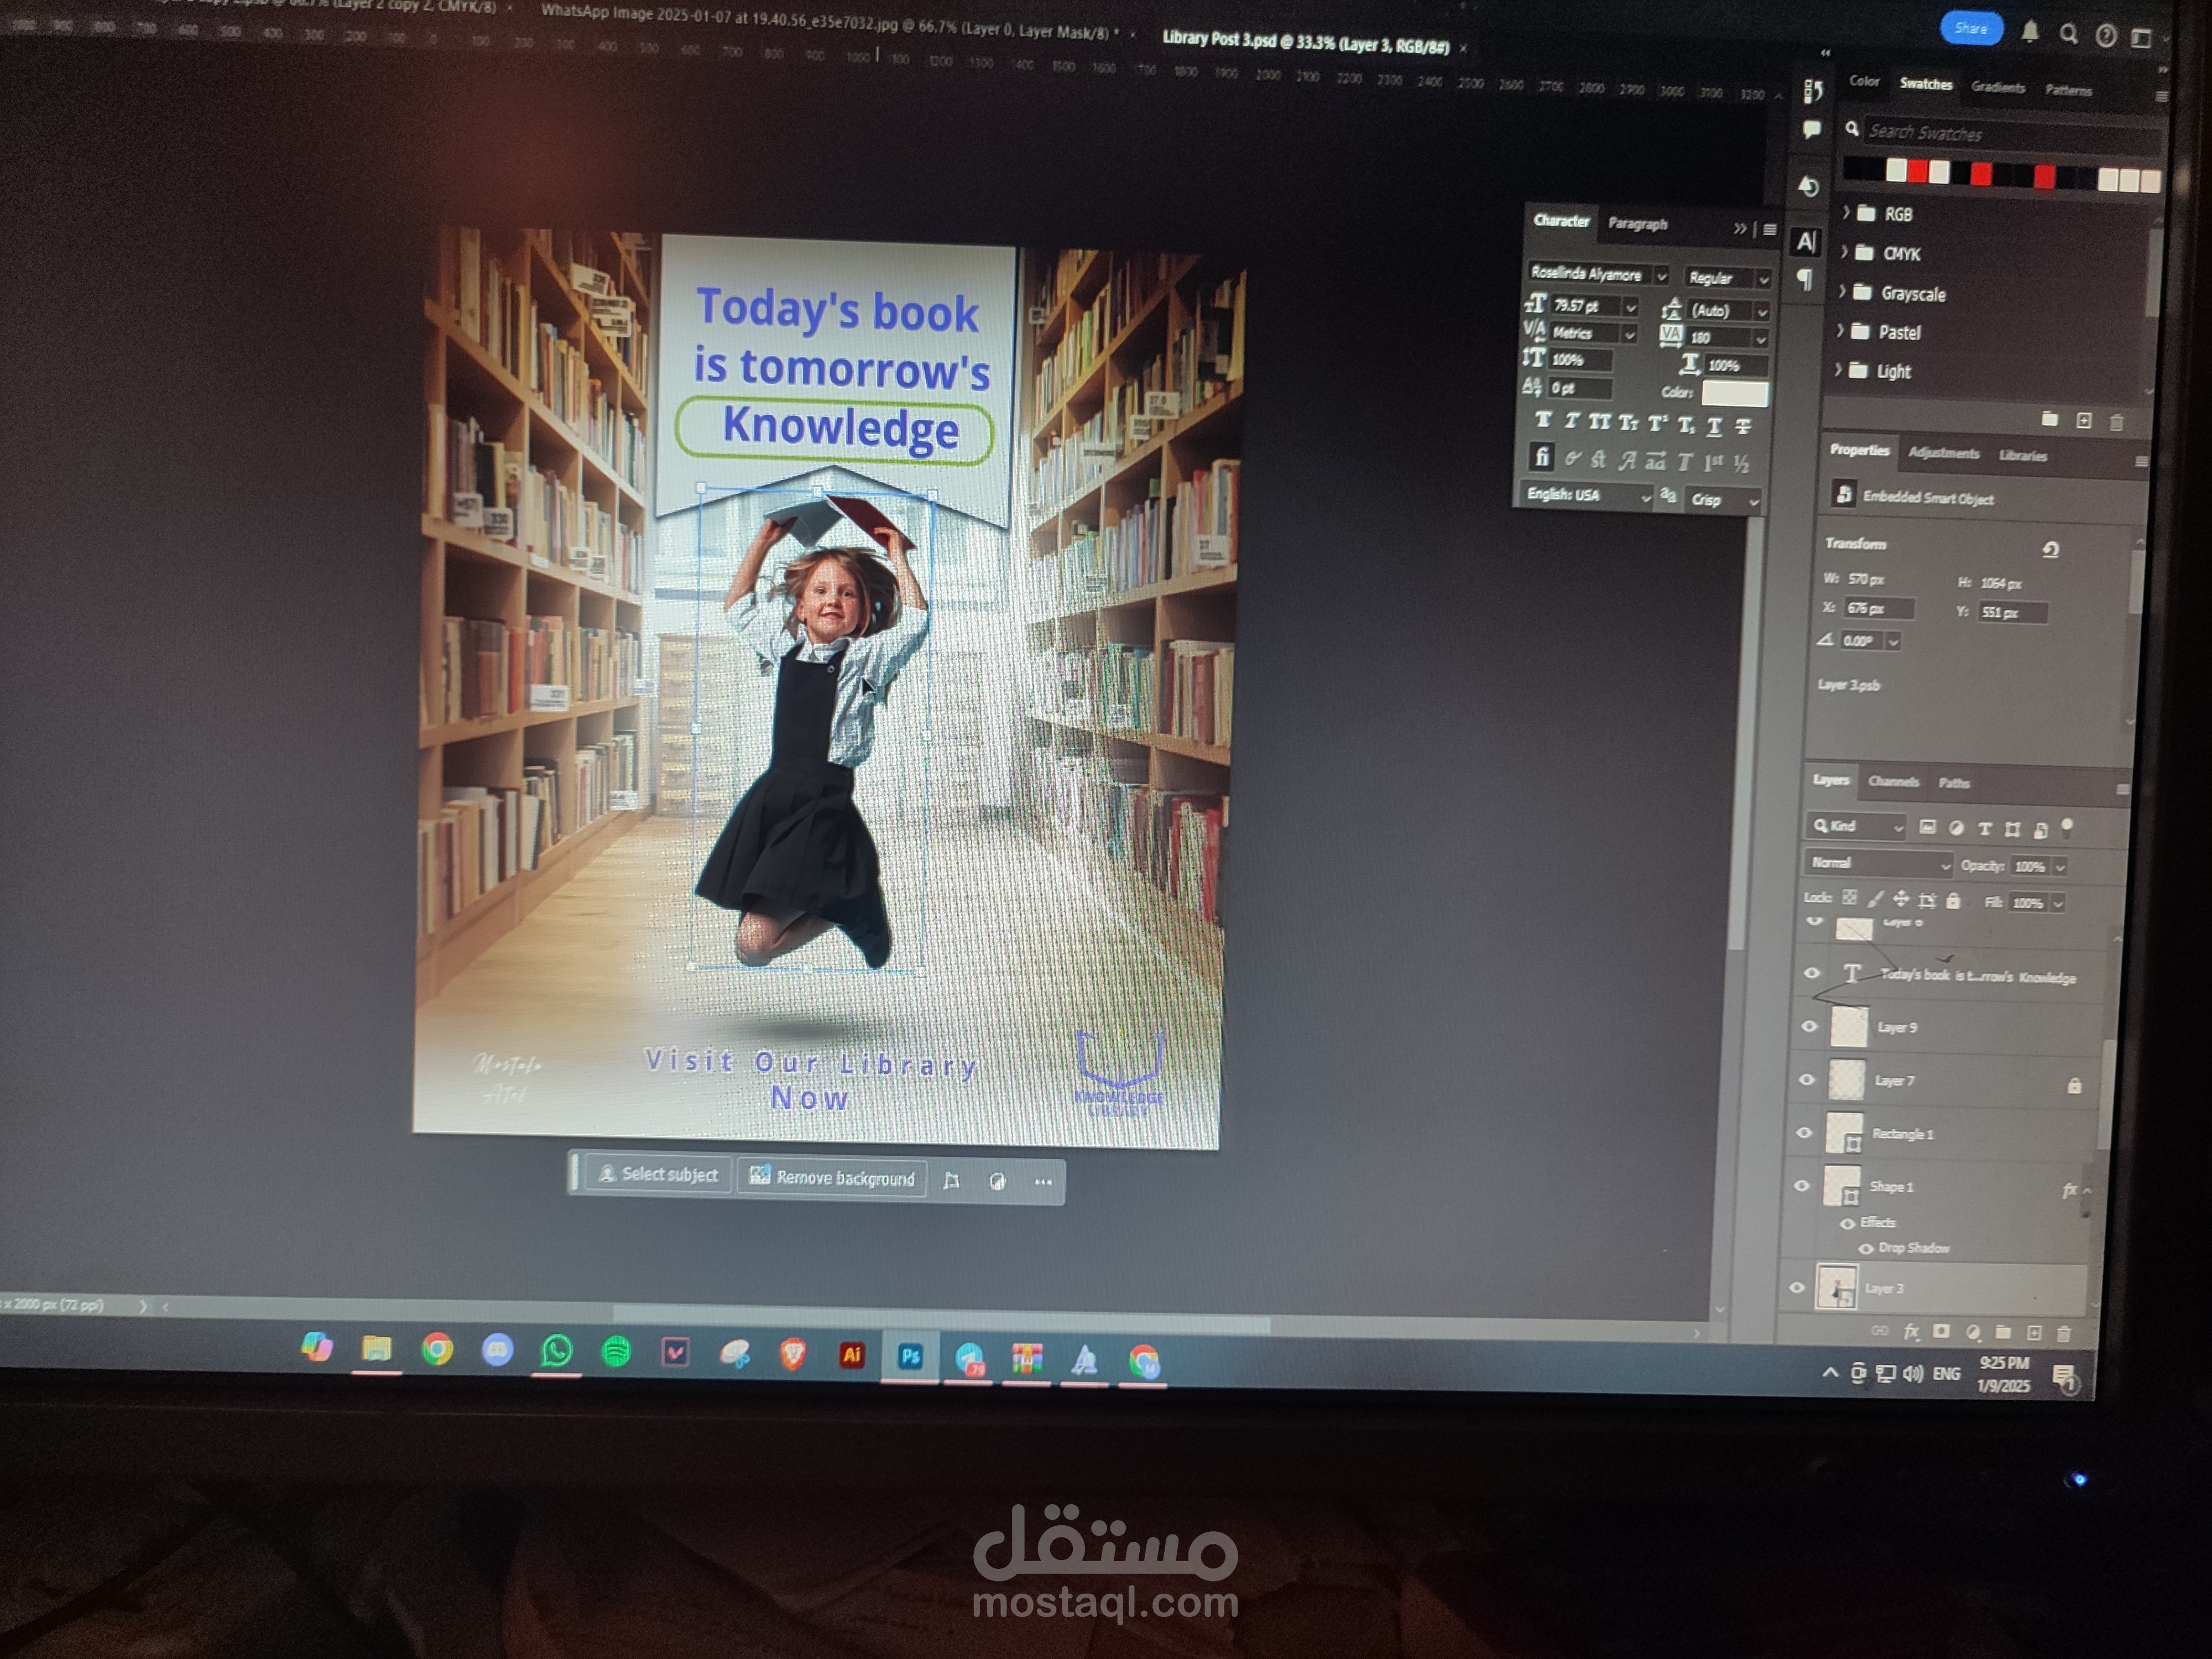Click the Underline text style icon
The width and height of the screenshot is (2212, 1659).
point(1714,426)
